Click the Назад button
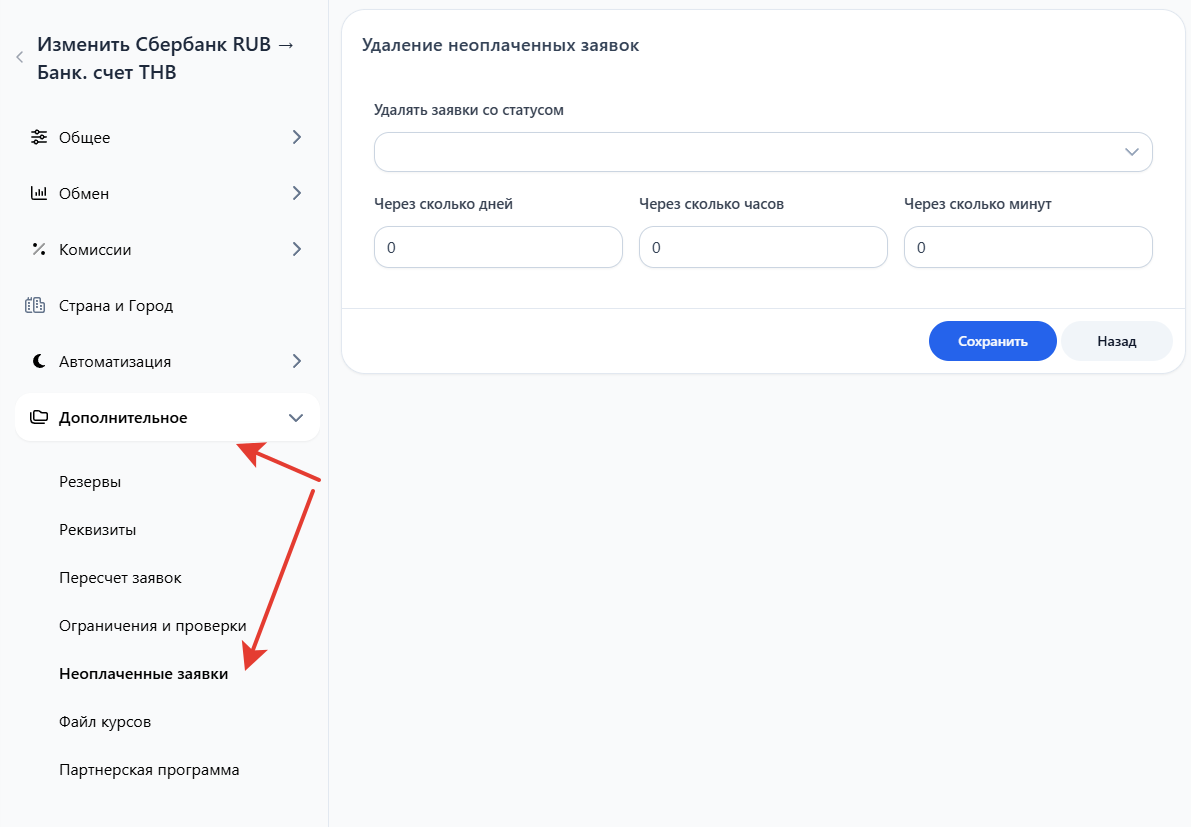This screenshot has width=1191, height=827. point(1116,341)
